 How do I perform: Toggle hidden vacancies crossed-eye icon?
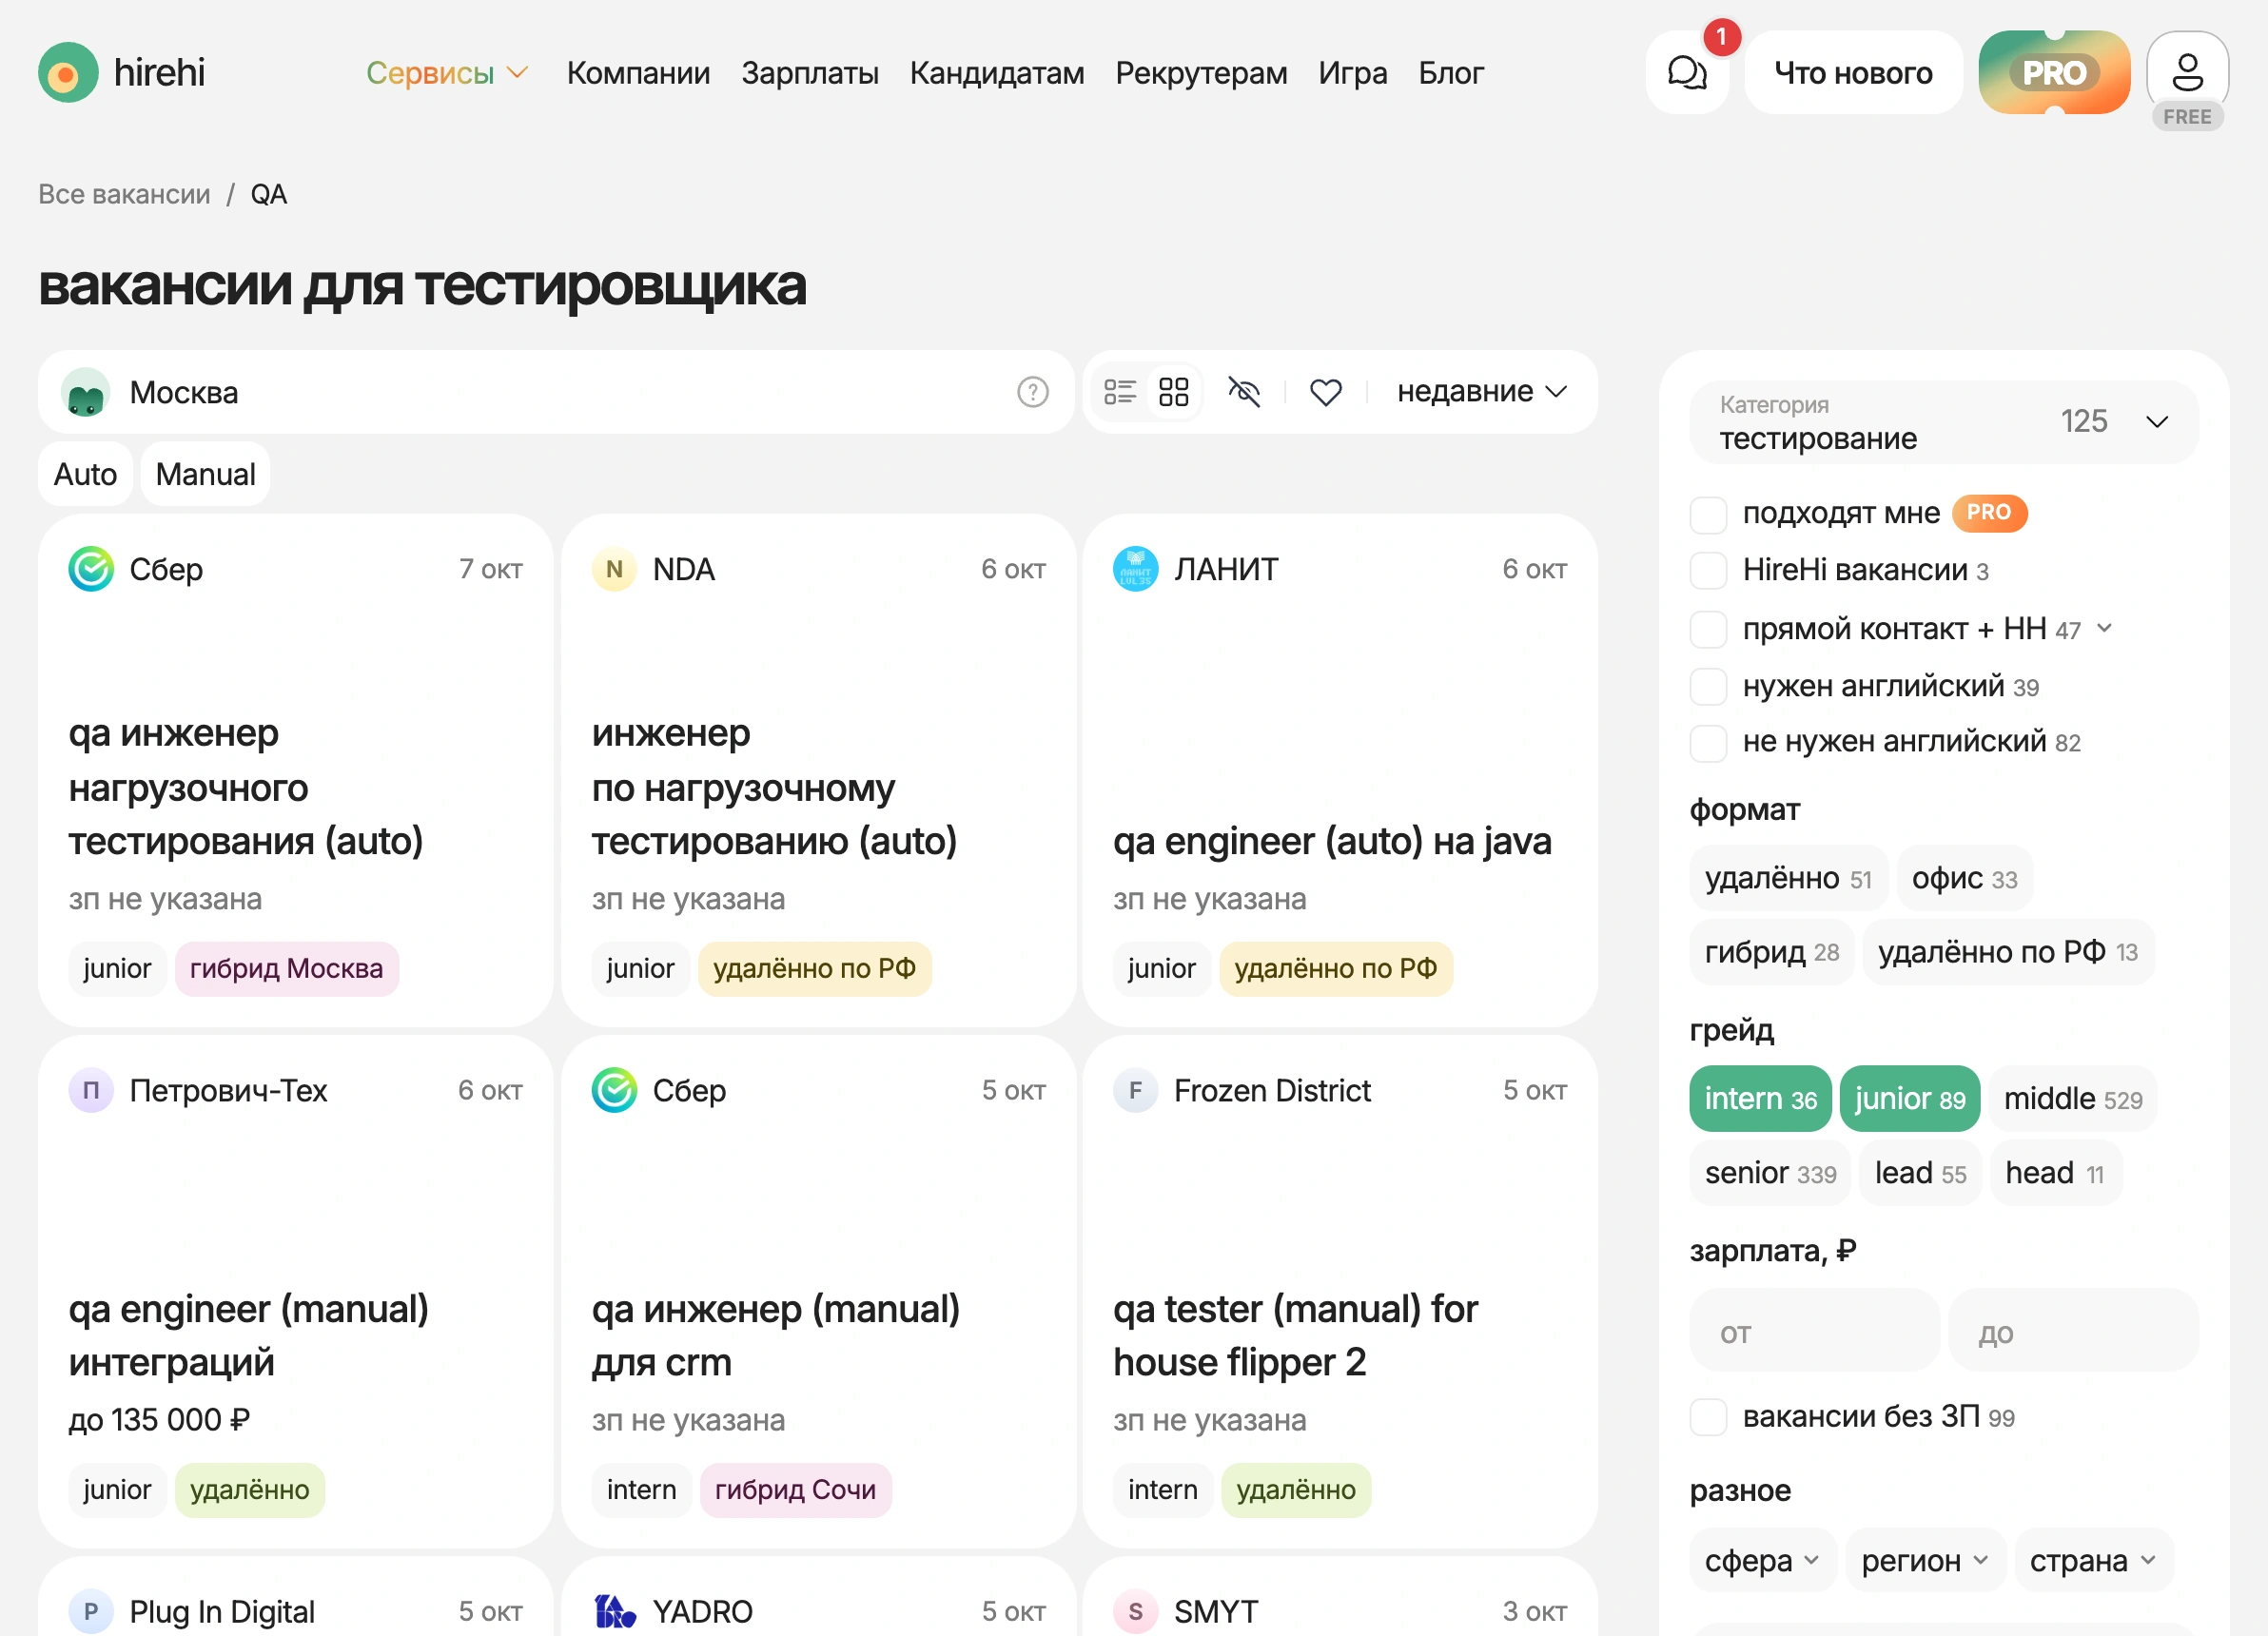tap(1244, 392)
